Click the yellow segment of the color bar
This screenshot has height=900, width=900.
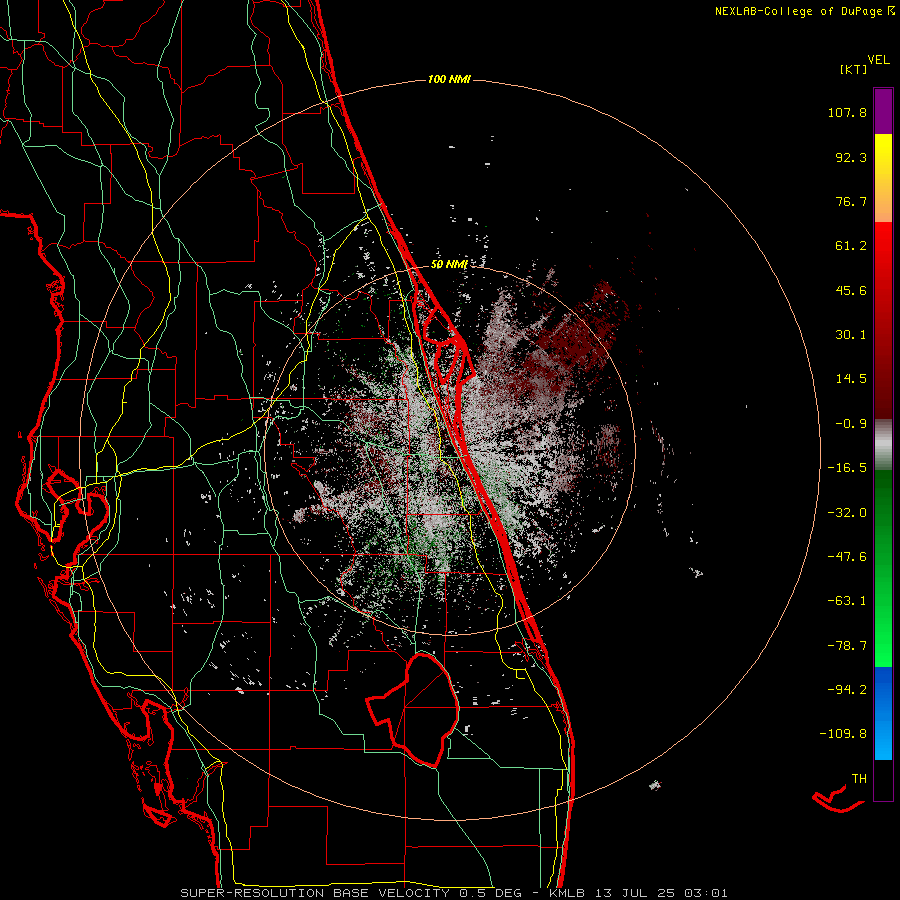click(x=883, y=178)
